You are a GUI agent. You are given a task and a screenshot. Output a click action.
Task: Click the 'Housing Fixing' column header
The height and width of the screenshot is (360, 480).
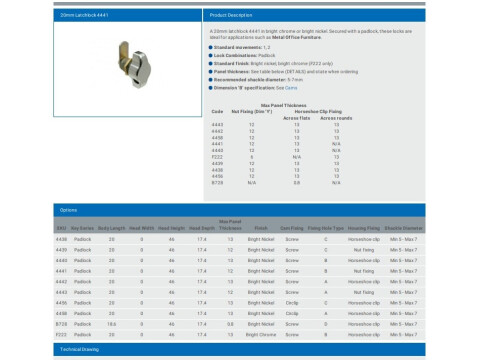(364, 228)
